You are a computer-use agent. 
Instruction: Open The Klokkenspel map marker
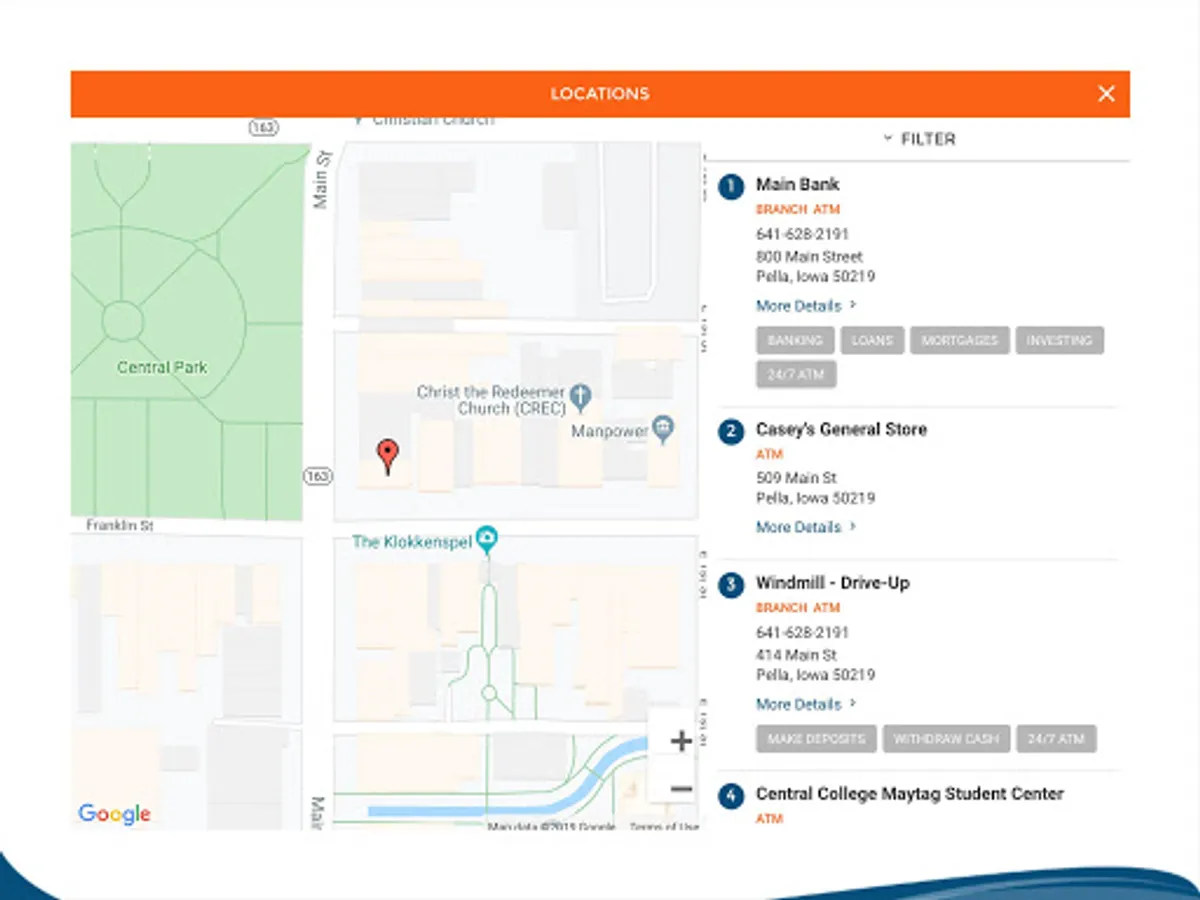(487, 541)
